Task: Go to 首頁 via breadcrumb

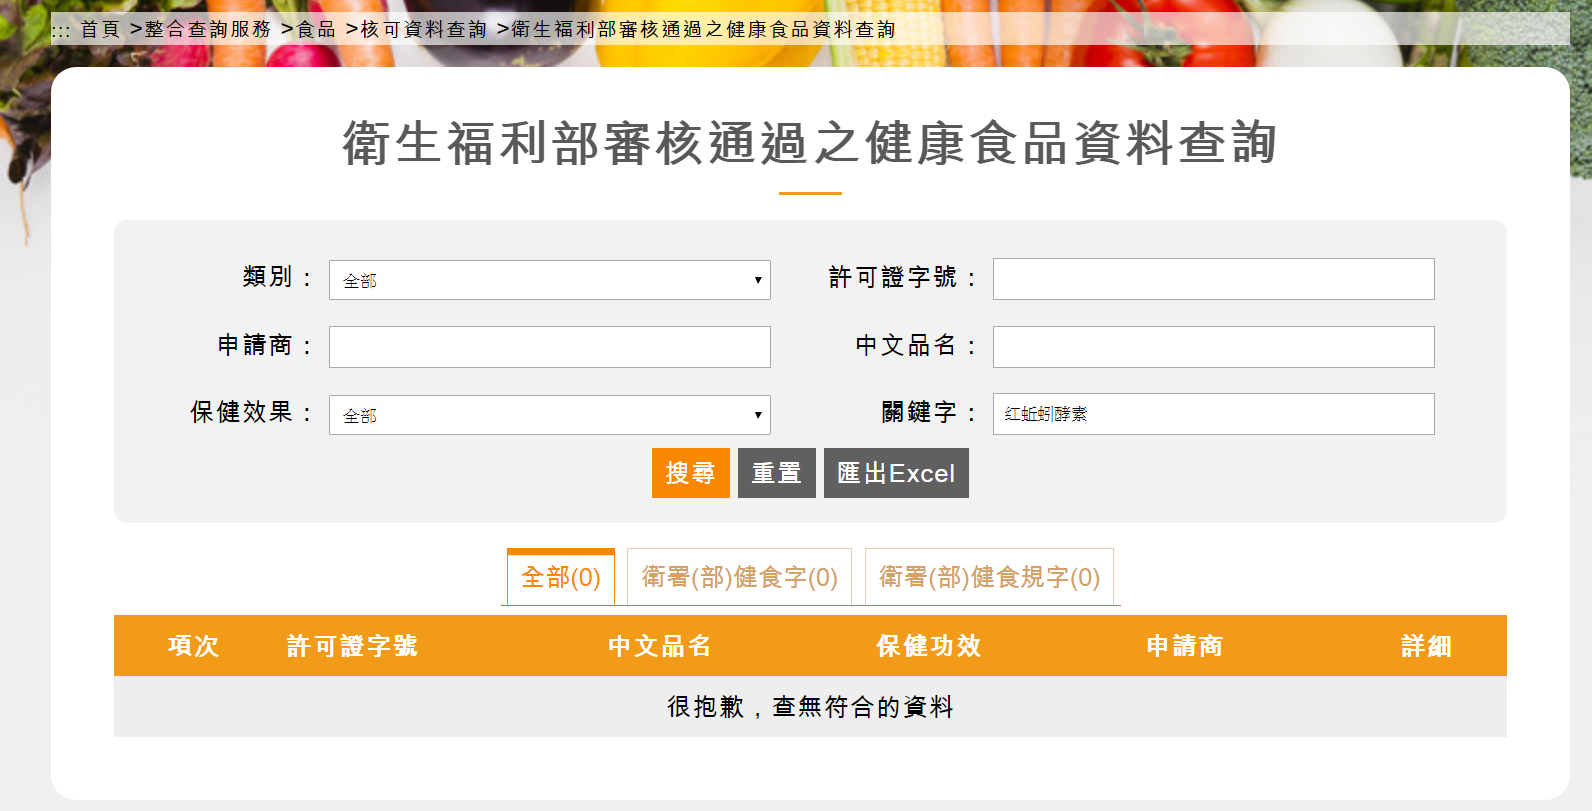Action: (100, 30)
